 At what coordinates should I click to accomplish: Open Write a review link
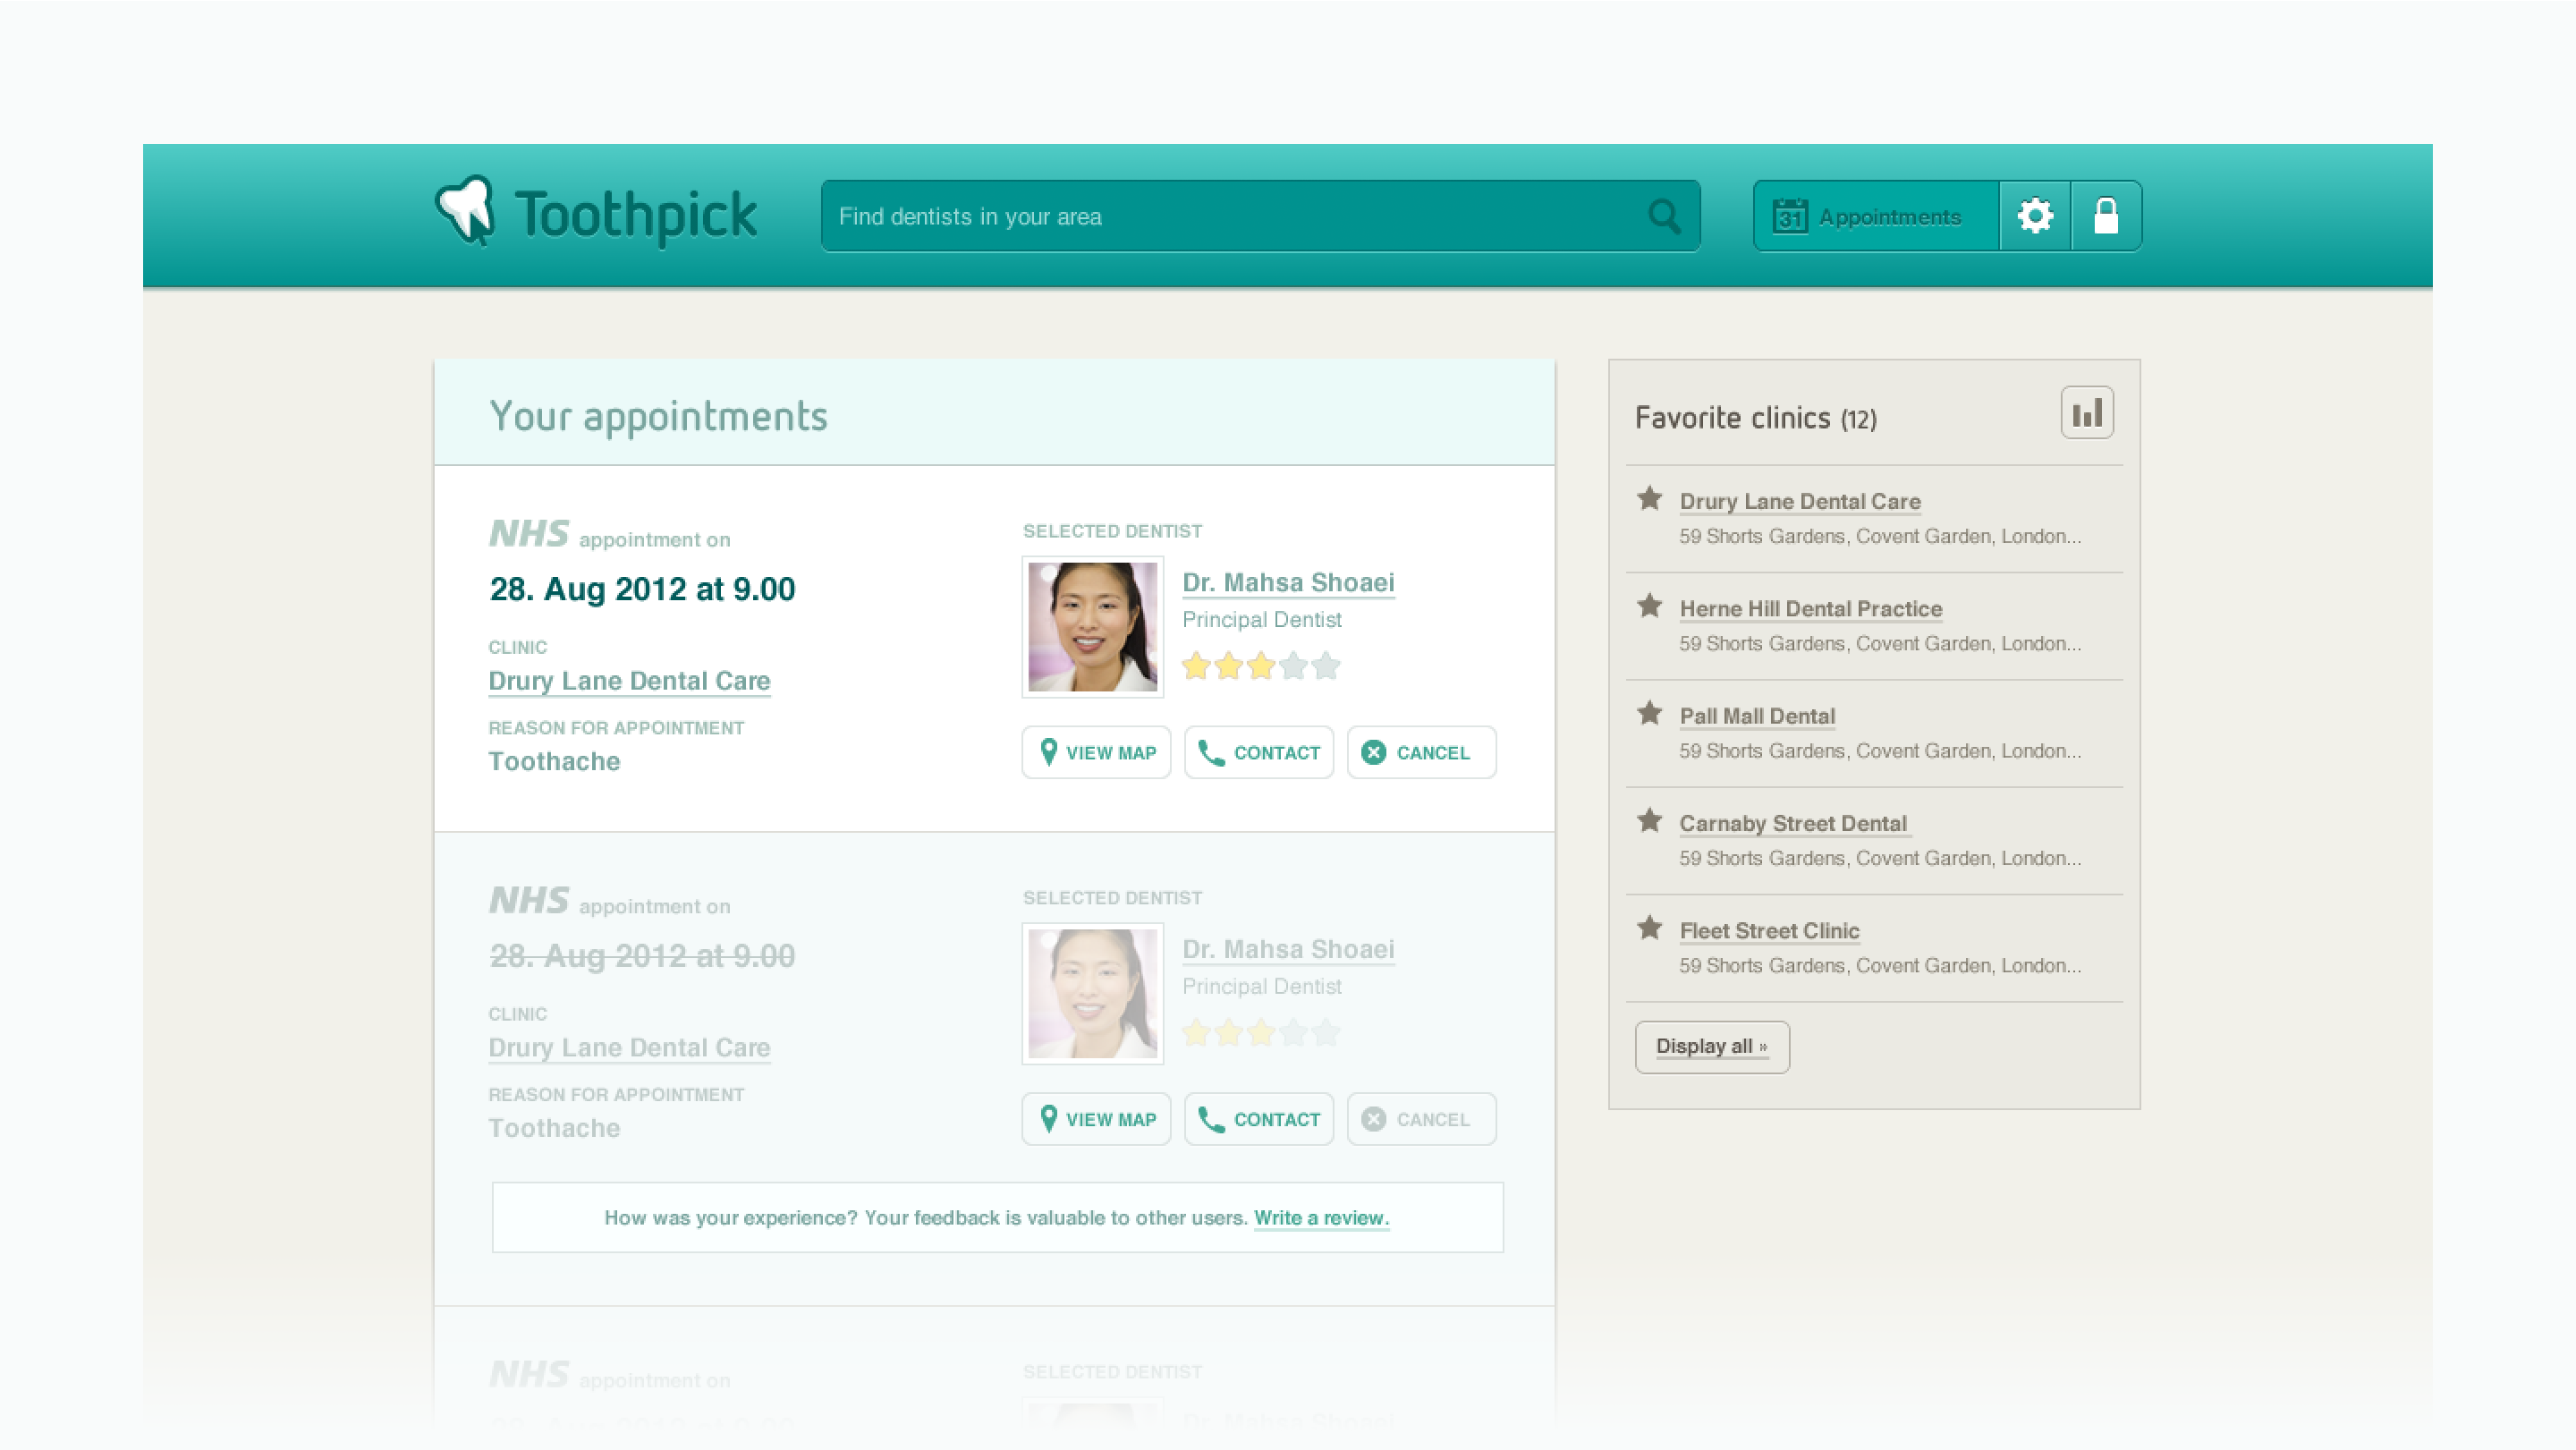pyautogui.click(x=1321, y=1218)
